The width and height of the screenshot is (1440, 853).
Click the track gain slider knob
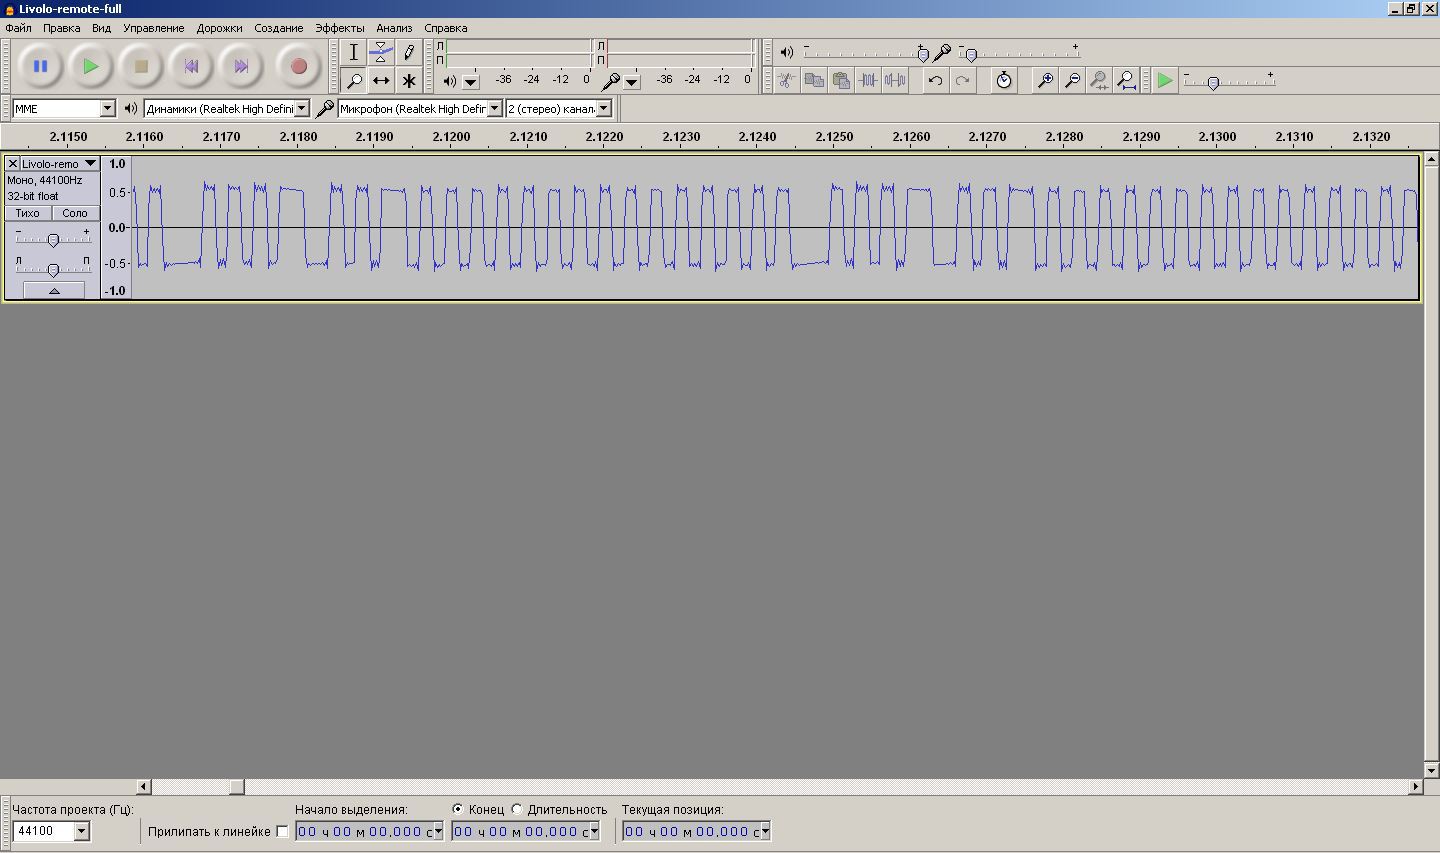coord(53,240)
